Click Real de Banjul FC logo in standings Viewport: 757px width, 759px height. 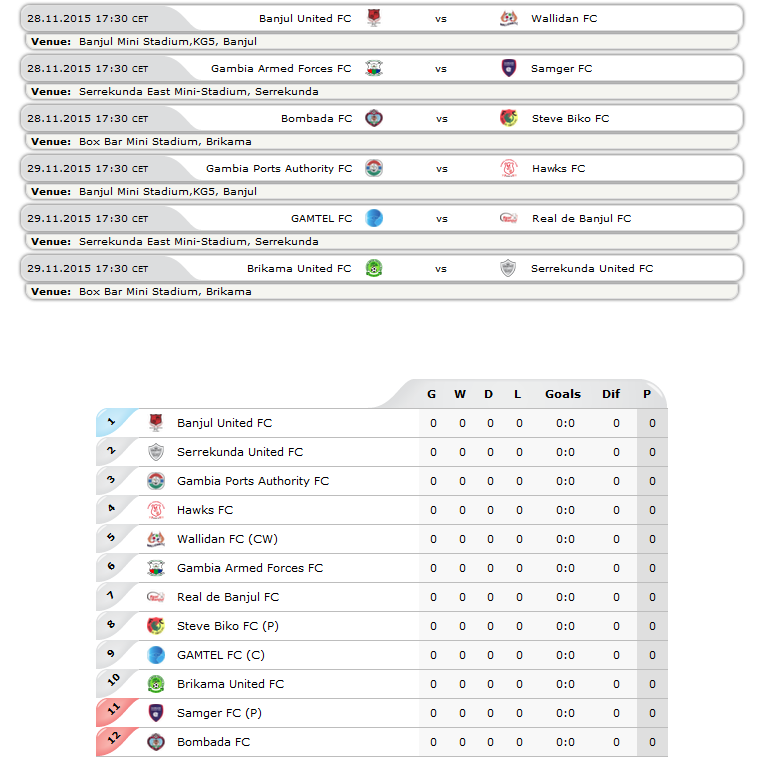(x=155, y=597)
